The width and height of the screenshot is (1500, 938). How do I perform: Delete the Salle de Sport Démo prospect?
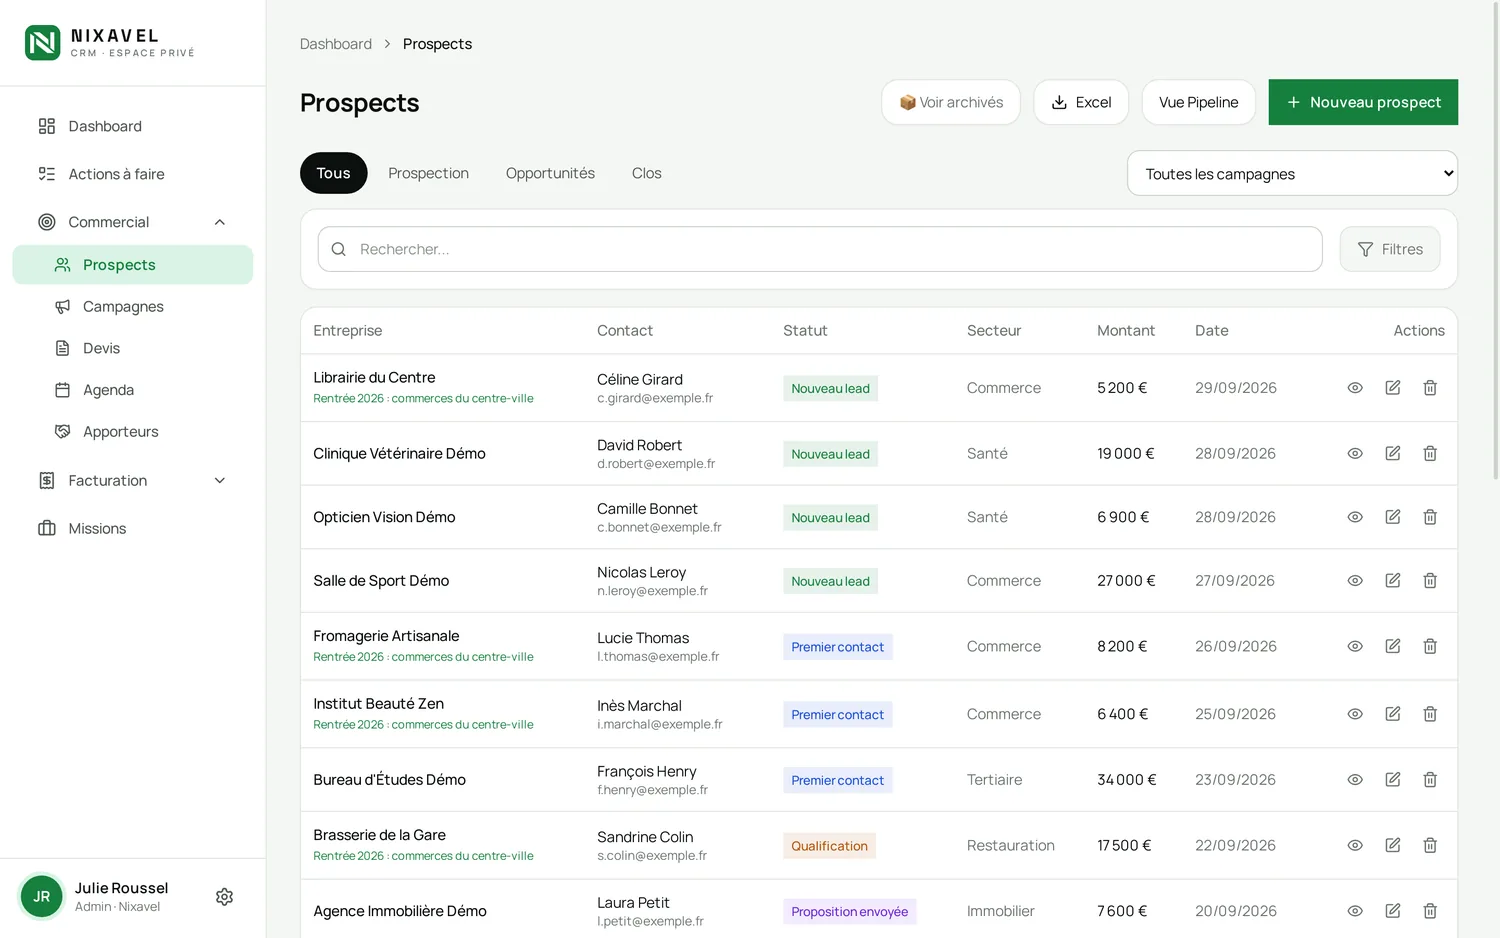click(1430, 581)
